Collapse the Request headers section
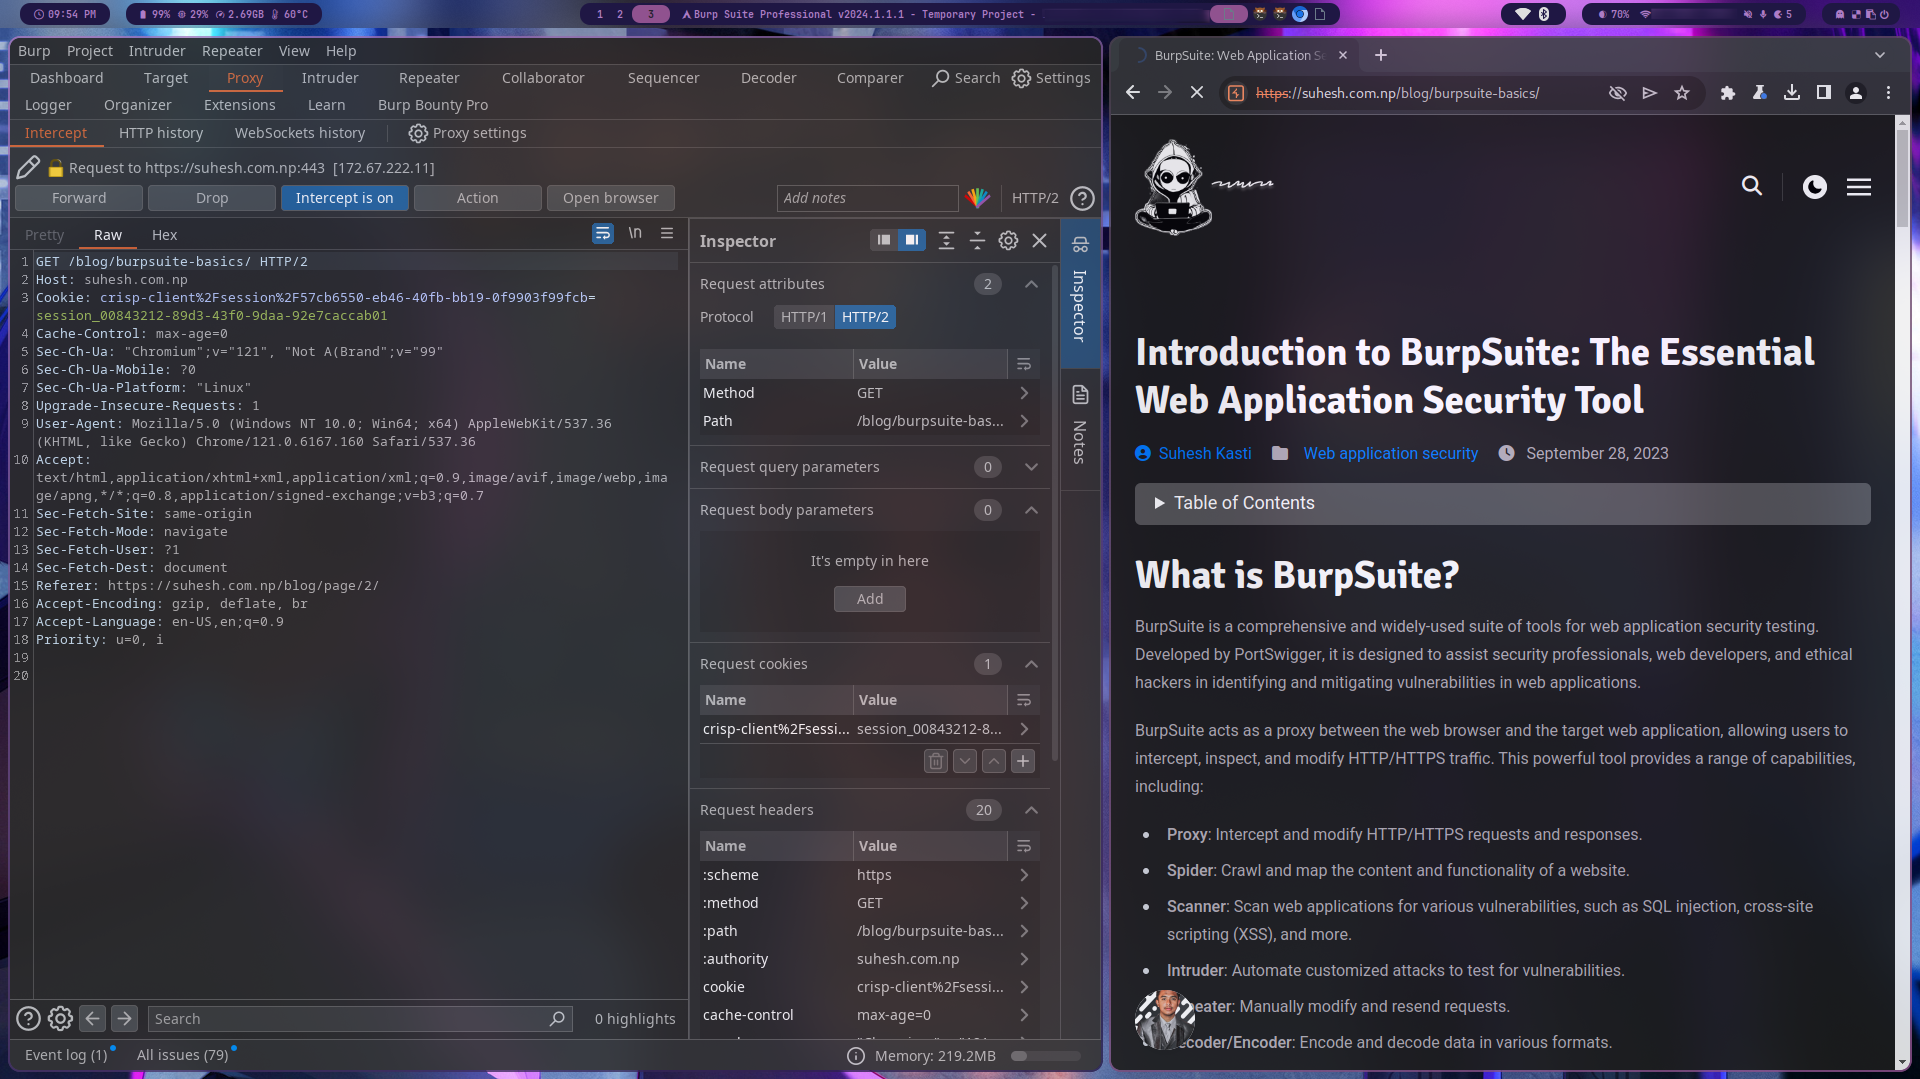Viewport: 1920px width, 1079px height. click(x=1031, y=810)
